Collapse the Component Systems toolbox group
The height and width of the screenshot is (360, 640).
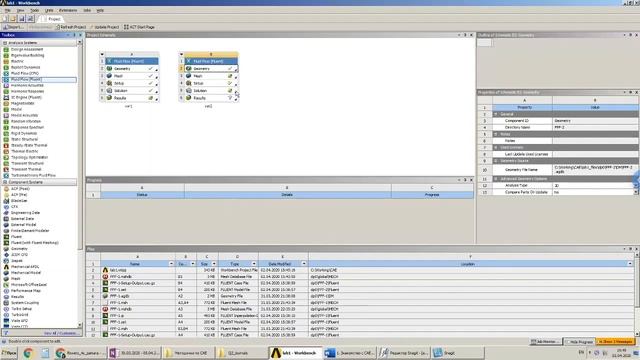(5, 182)
